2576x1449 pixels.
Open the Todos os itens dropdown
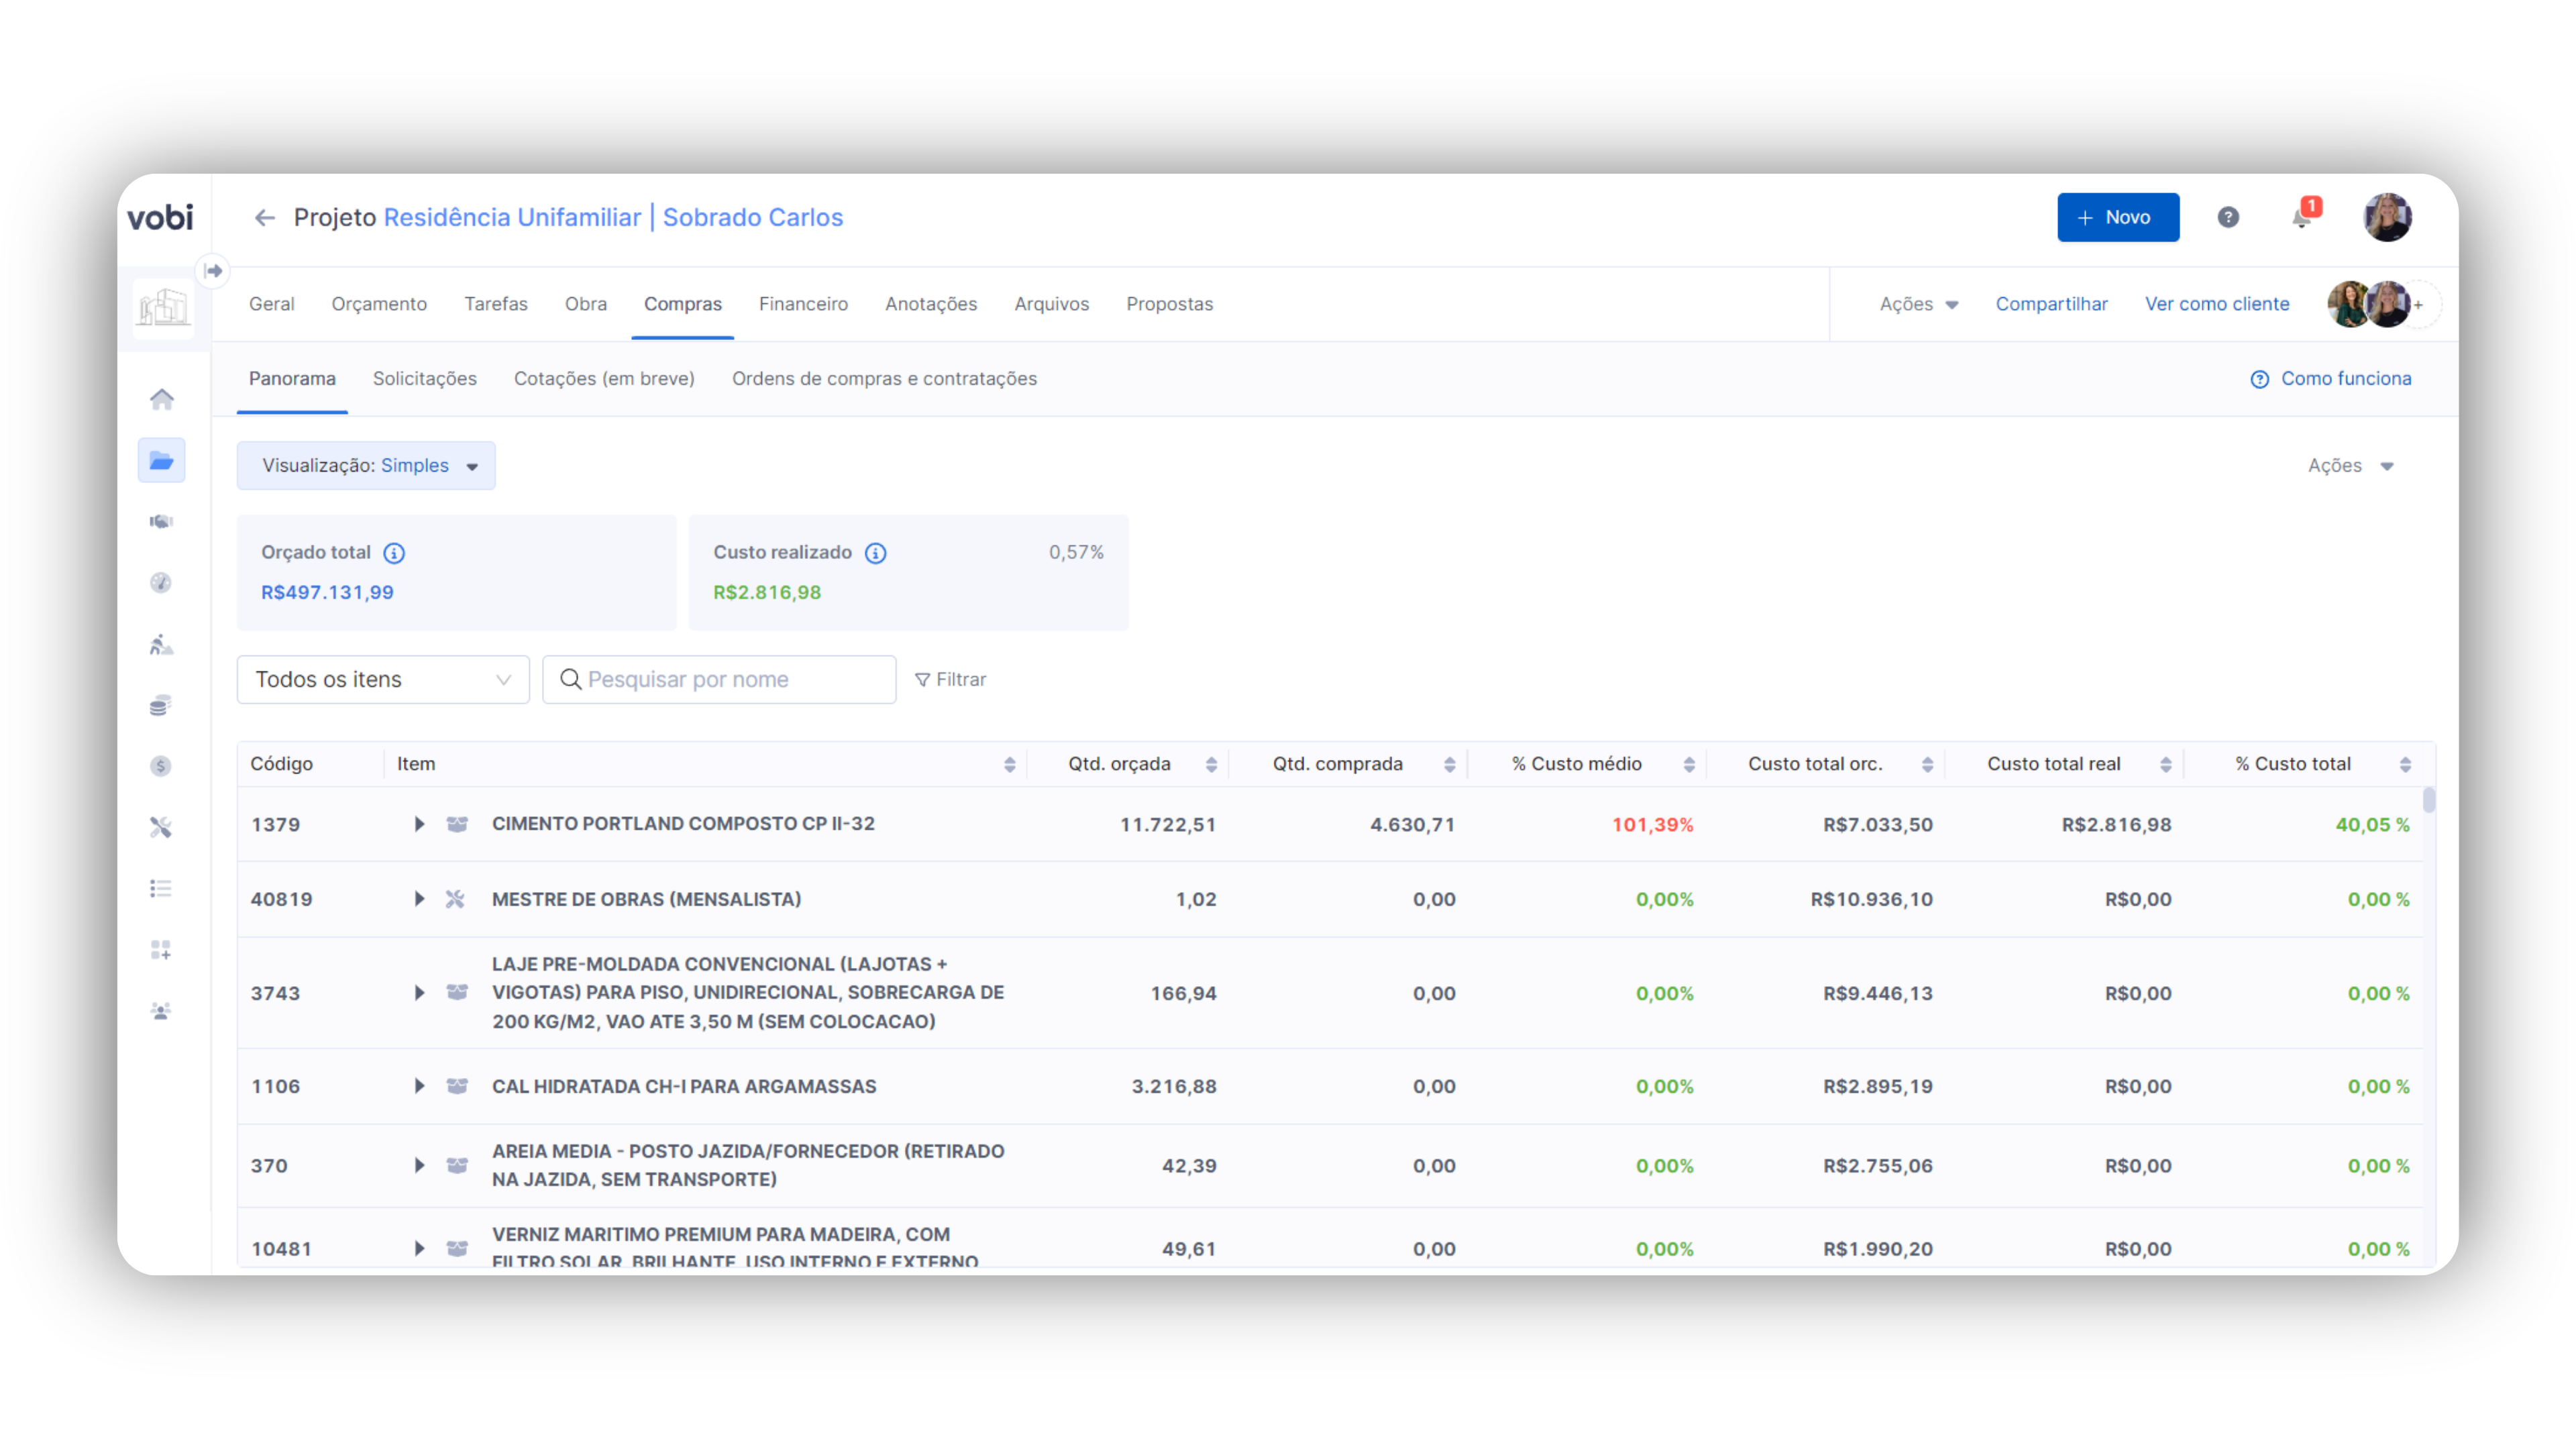click(383, 680)
